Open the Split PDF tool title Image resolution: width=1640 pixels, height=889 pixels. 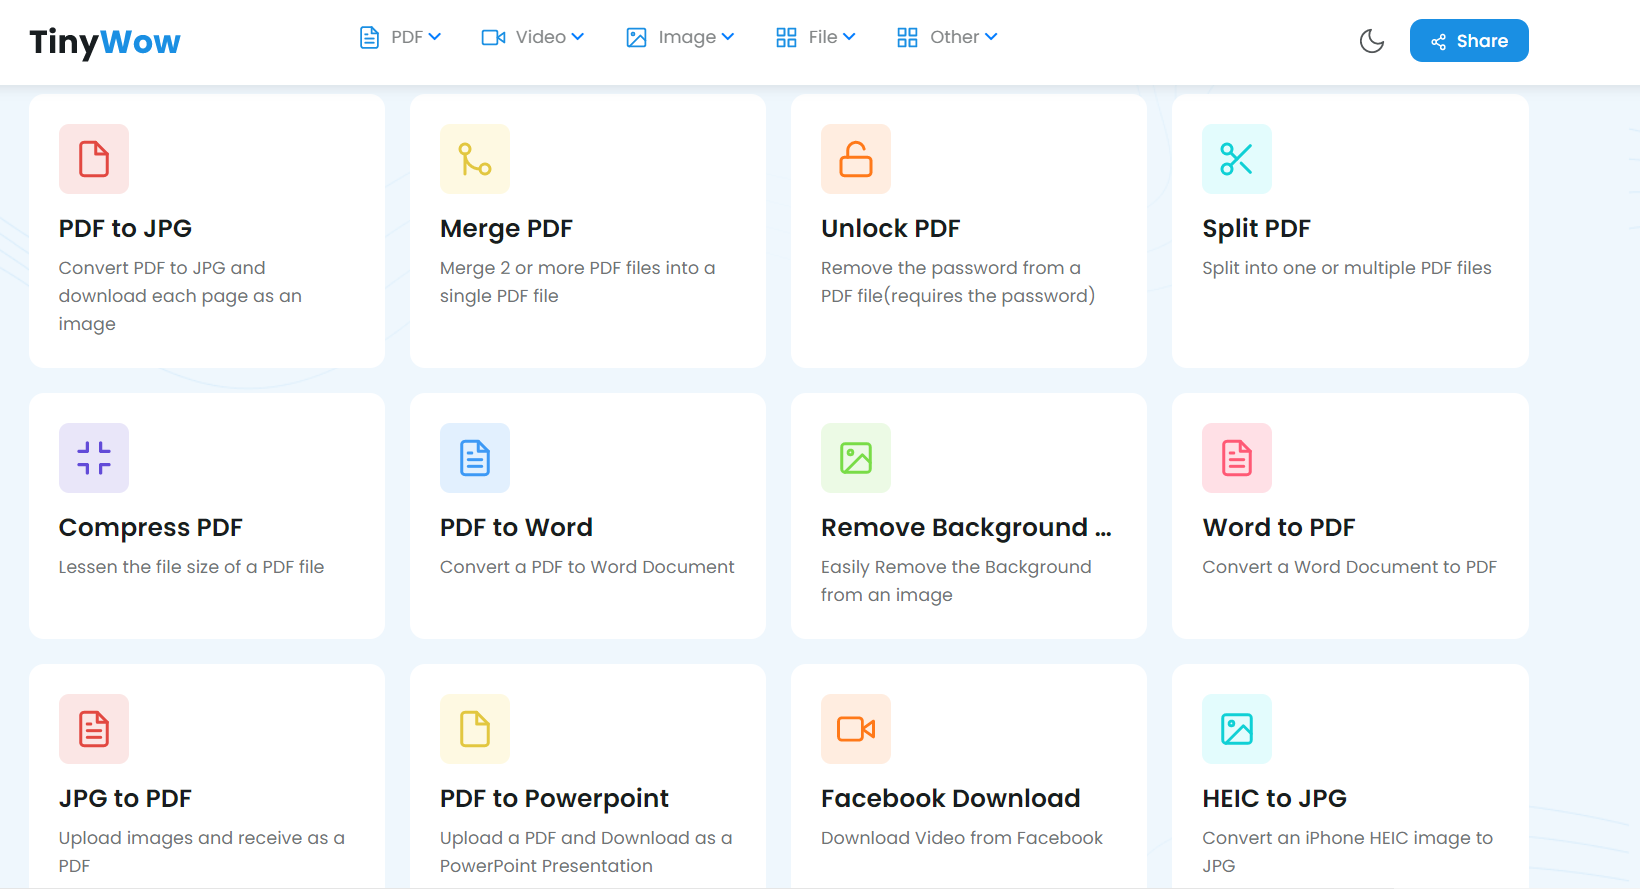[x=1256, y=229]
